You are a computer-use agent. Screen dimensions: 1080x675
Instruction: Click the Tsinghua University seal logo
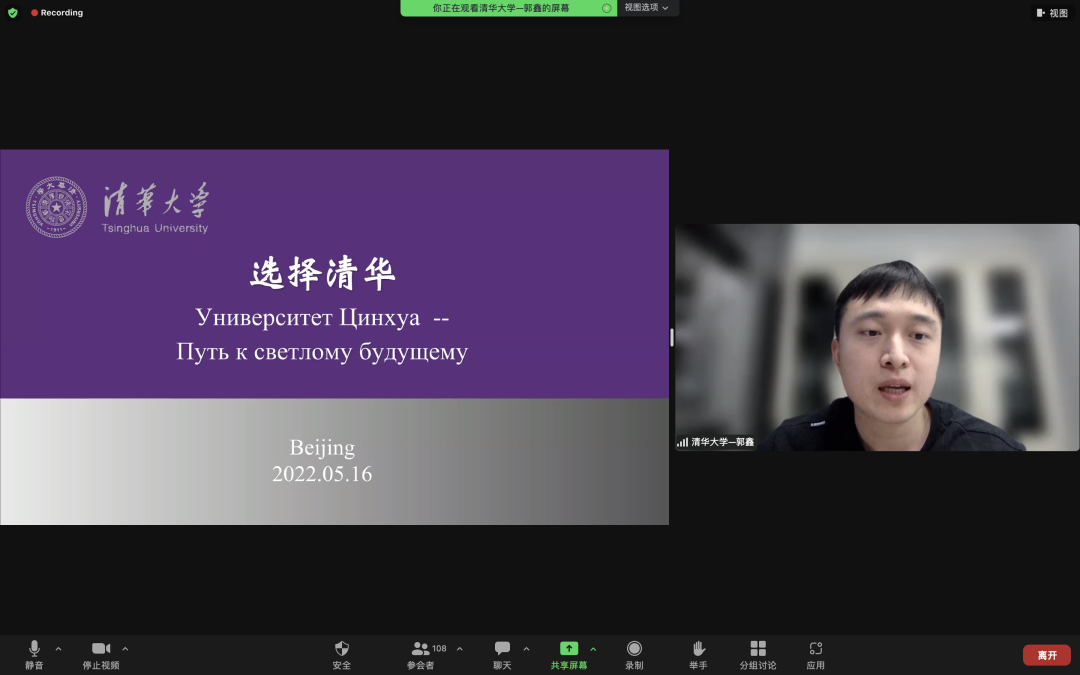(56, 207)
